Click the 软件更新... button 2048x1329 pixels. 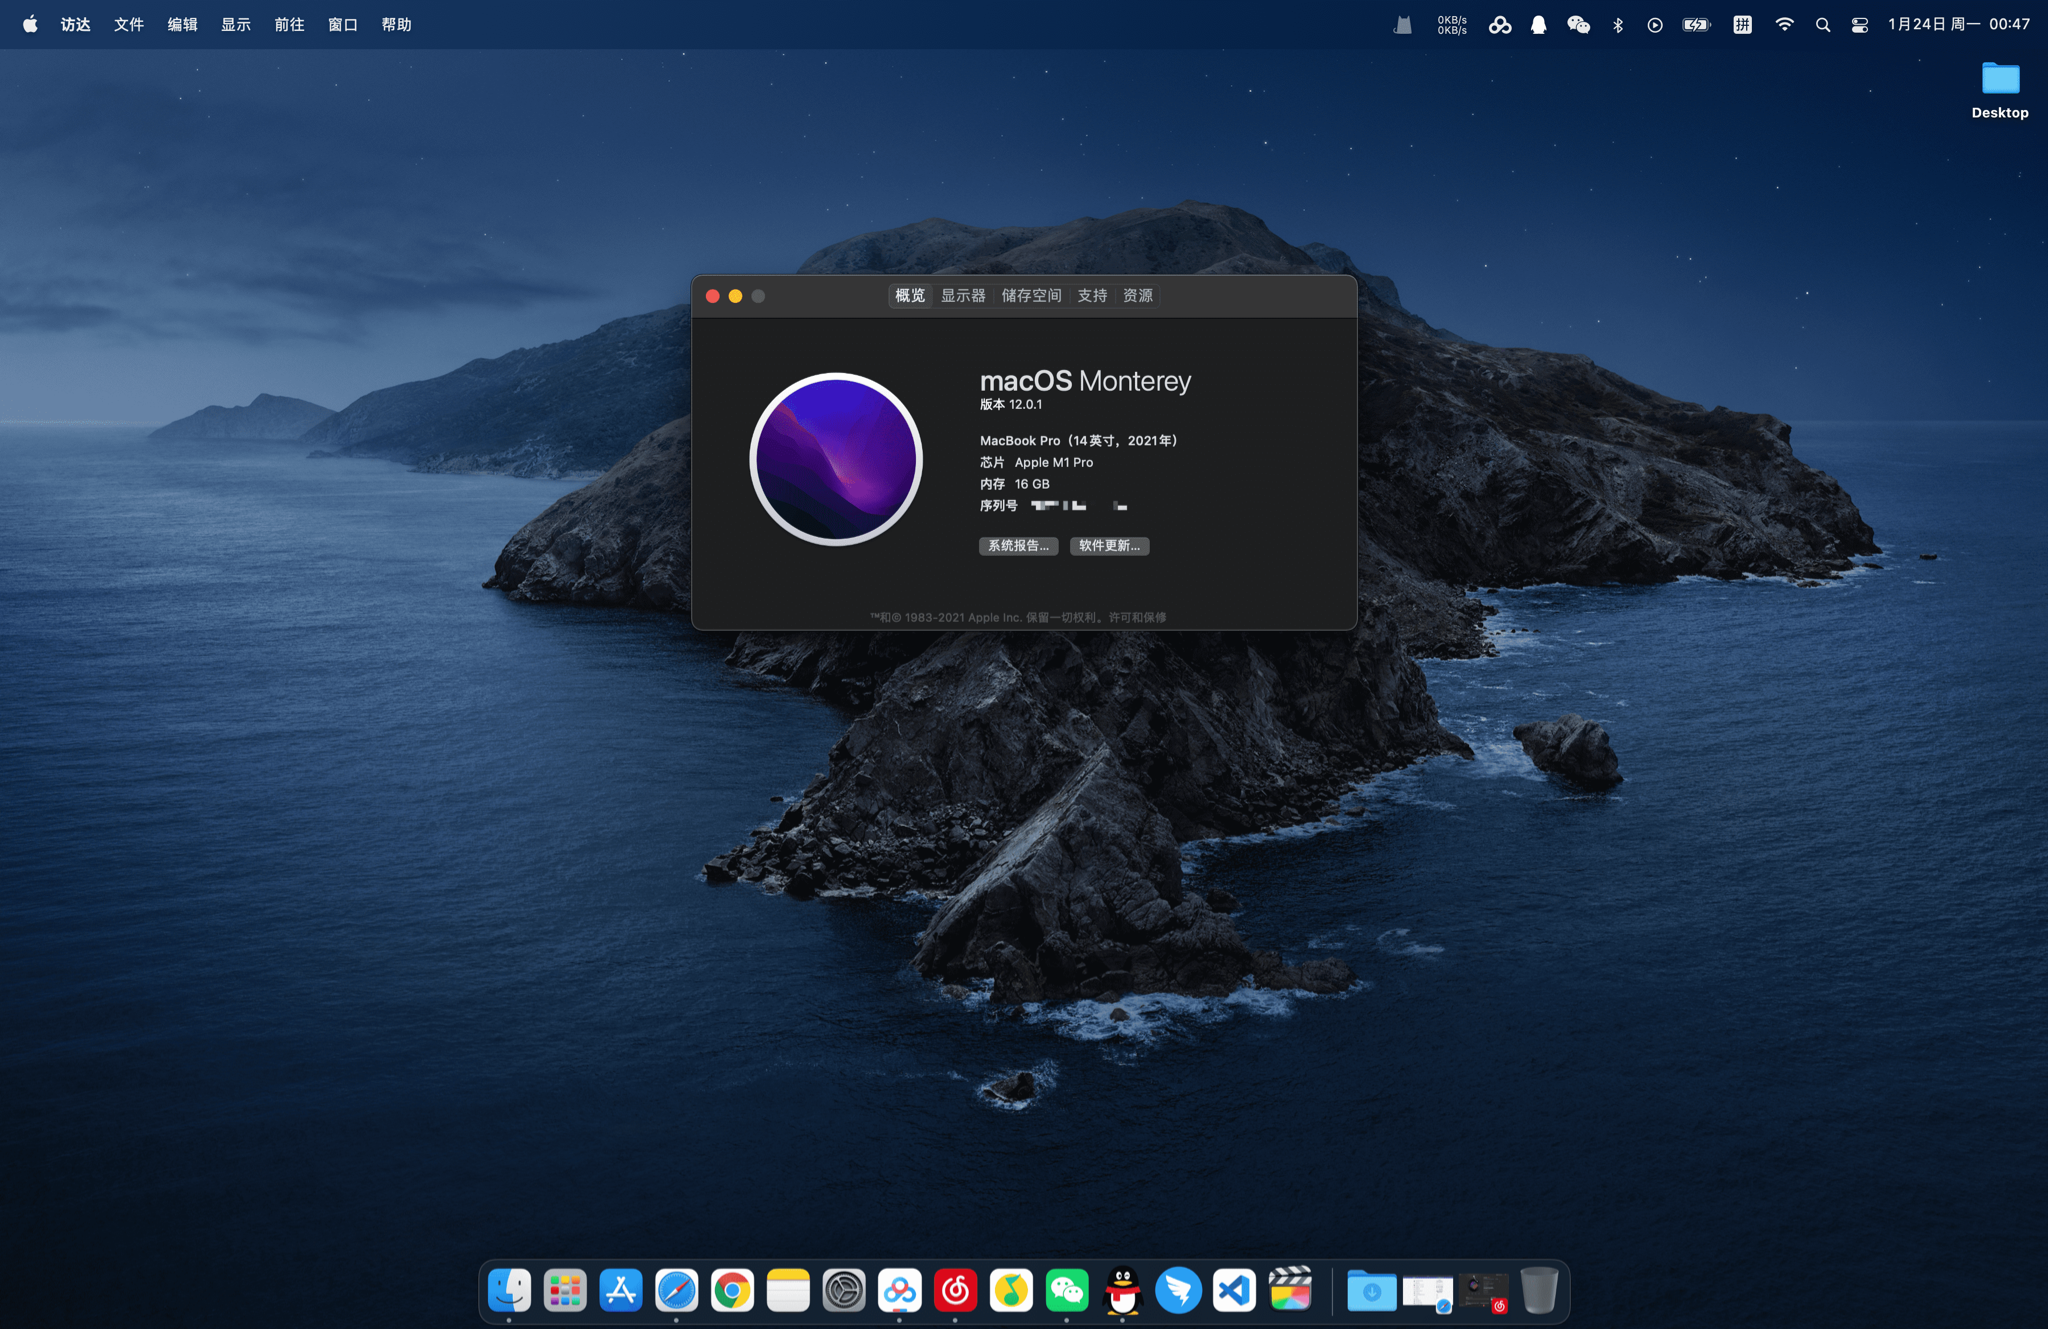pyautogui.click(x=1109, y=546)
